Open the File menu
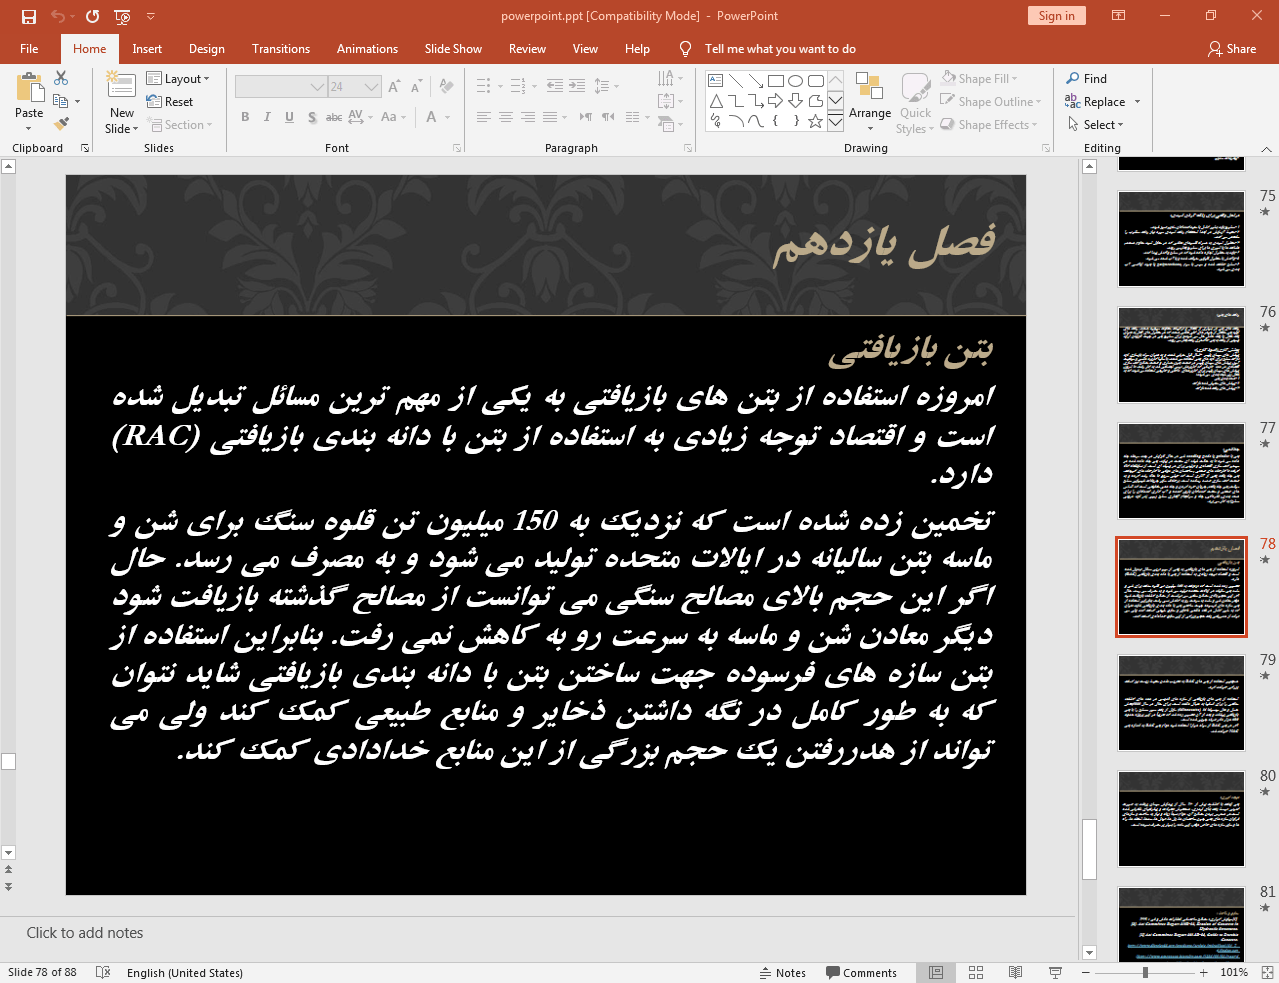This screenshot has width=1279, height=983. pyautogui.click(x=29, y=49)
